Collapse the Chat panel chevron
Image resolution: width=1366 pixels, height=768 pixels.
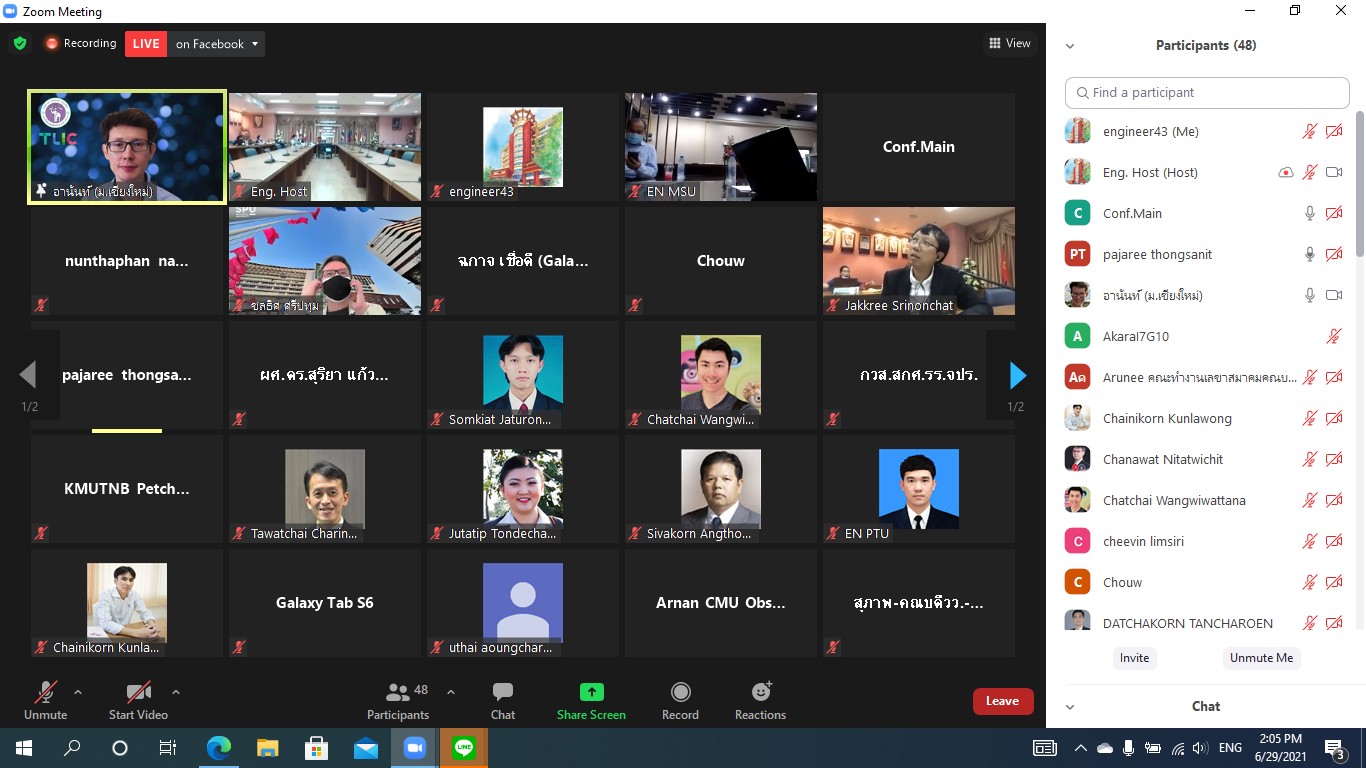pyautogui.click(x=1069, y=707)
